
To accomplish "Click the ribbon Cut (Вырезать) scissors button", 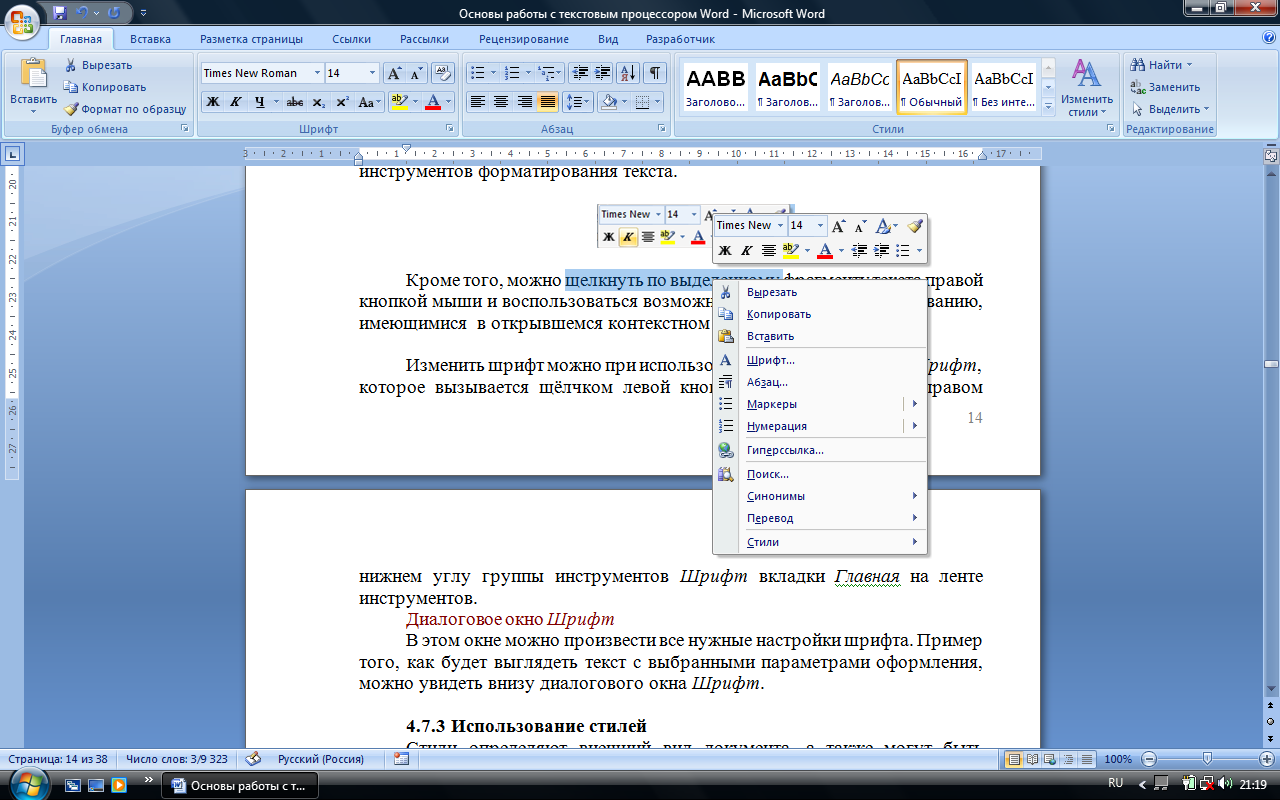I will (98, 65).
